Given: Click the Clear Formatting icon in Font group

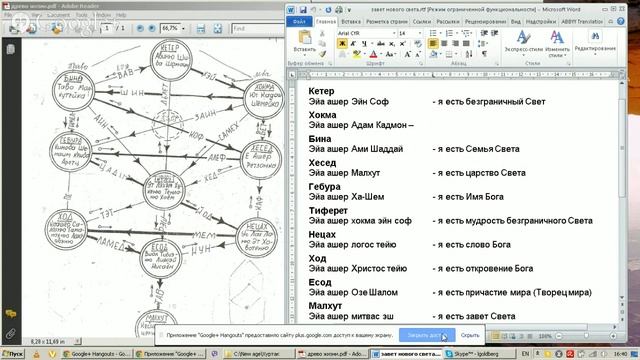Looking at the screenshot, I should pyautogui.click(x=418, y=43).
